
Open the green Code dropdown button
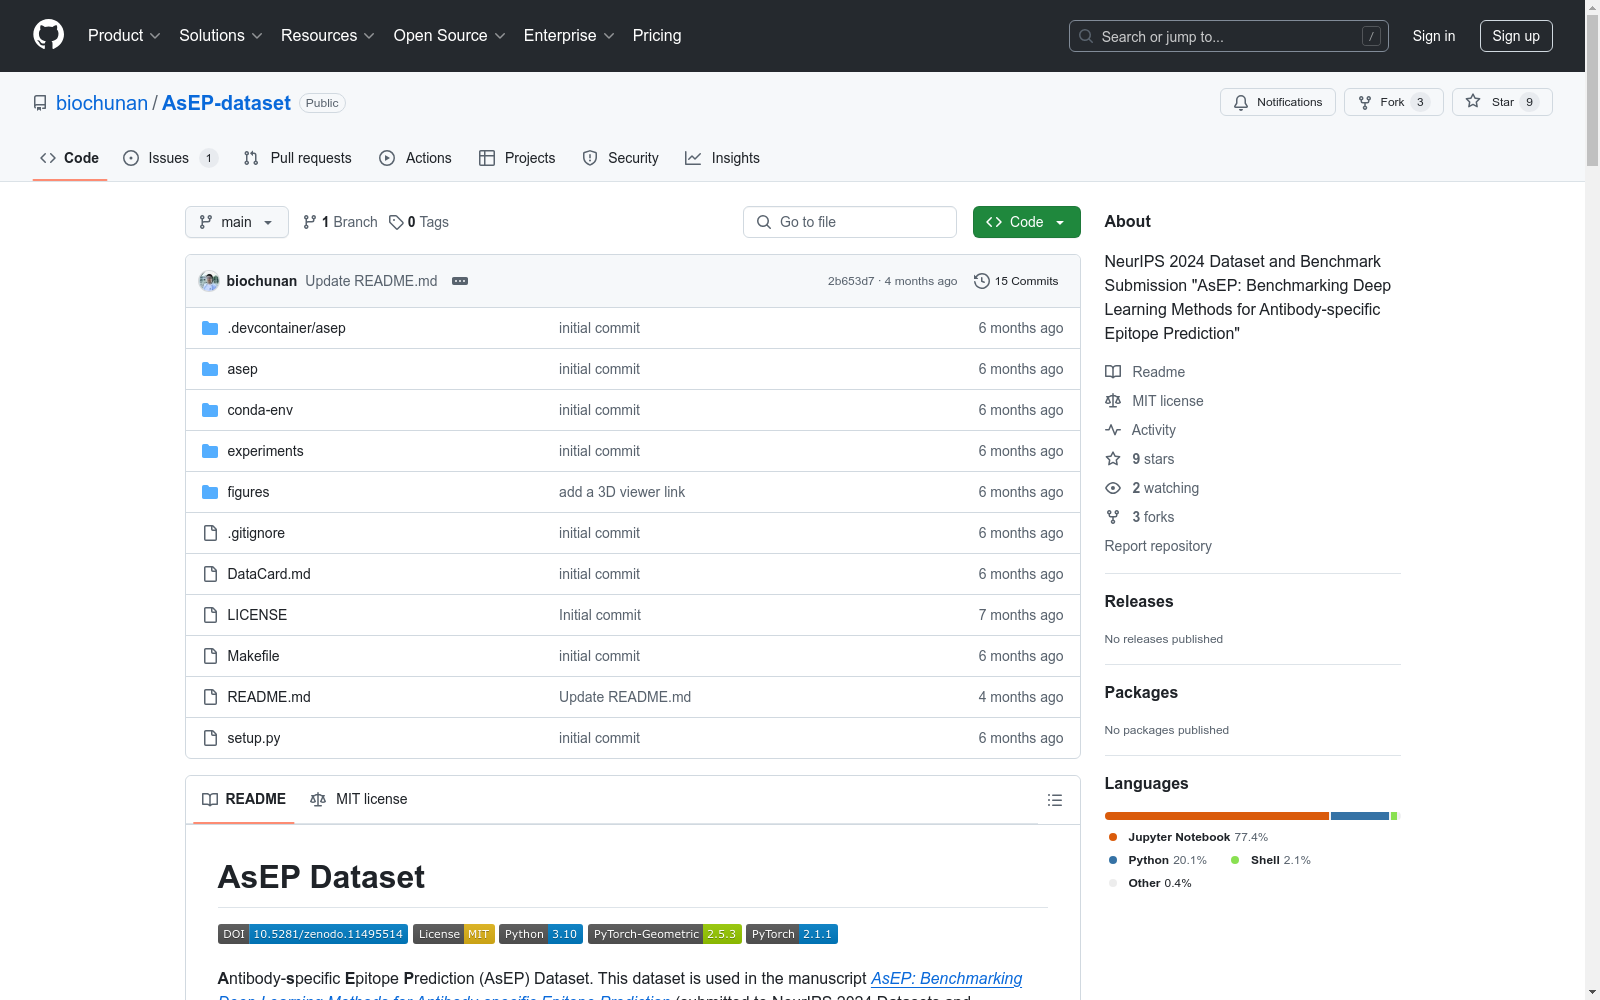1026,222
